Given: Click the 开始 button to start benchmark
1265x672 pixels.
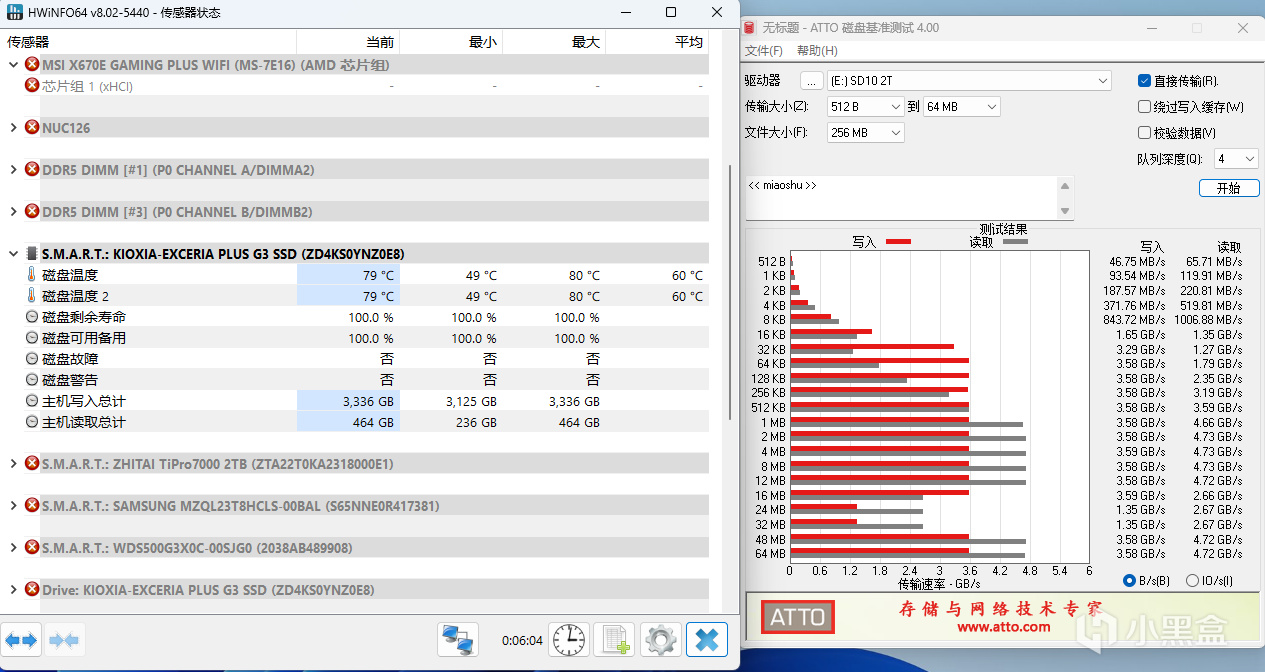Looking at the screenshot, I should click(x=1228, y=188).
